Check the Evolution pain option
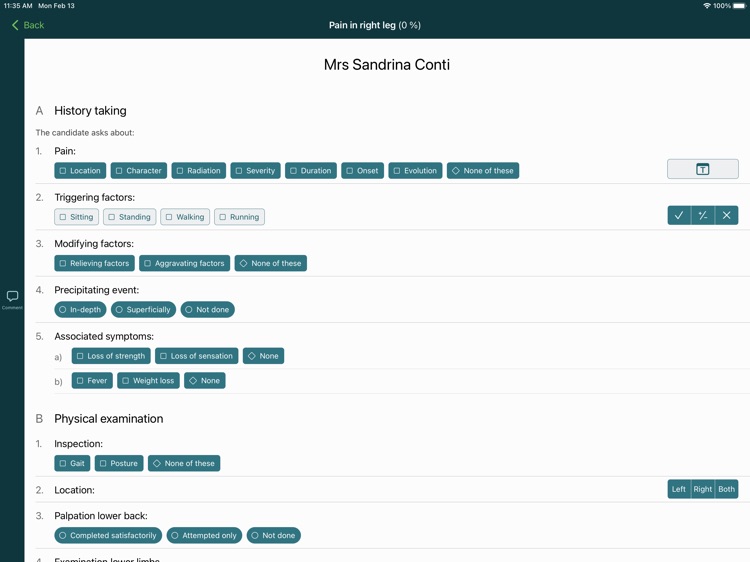Screen dimensions: 750x562 point(415,171)
